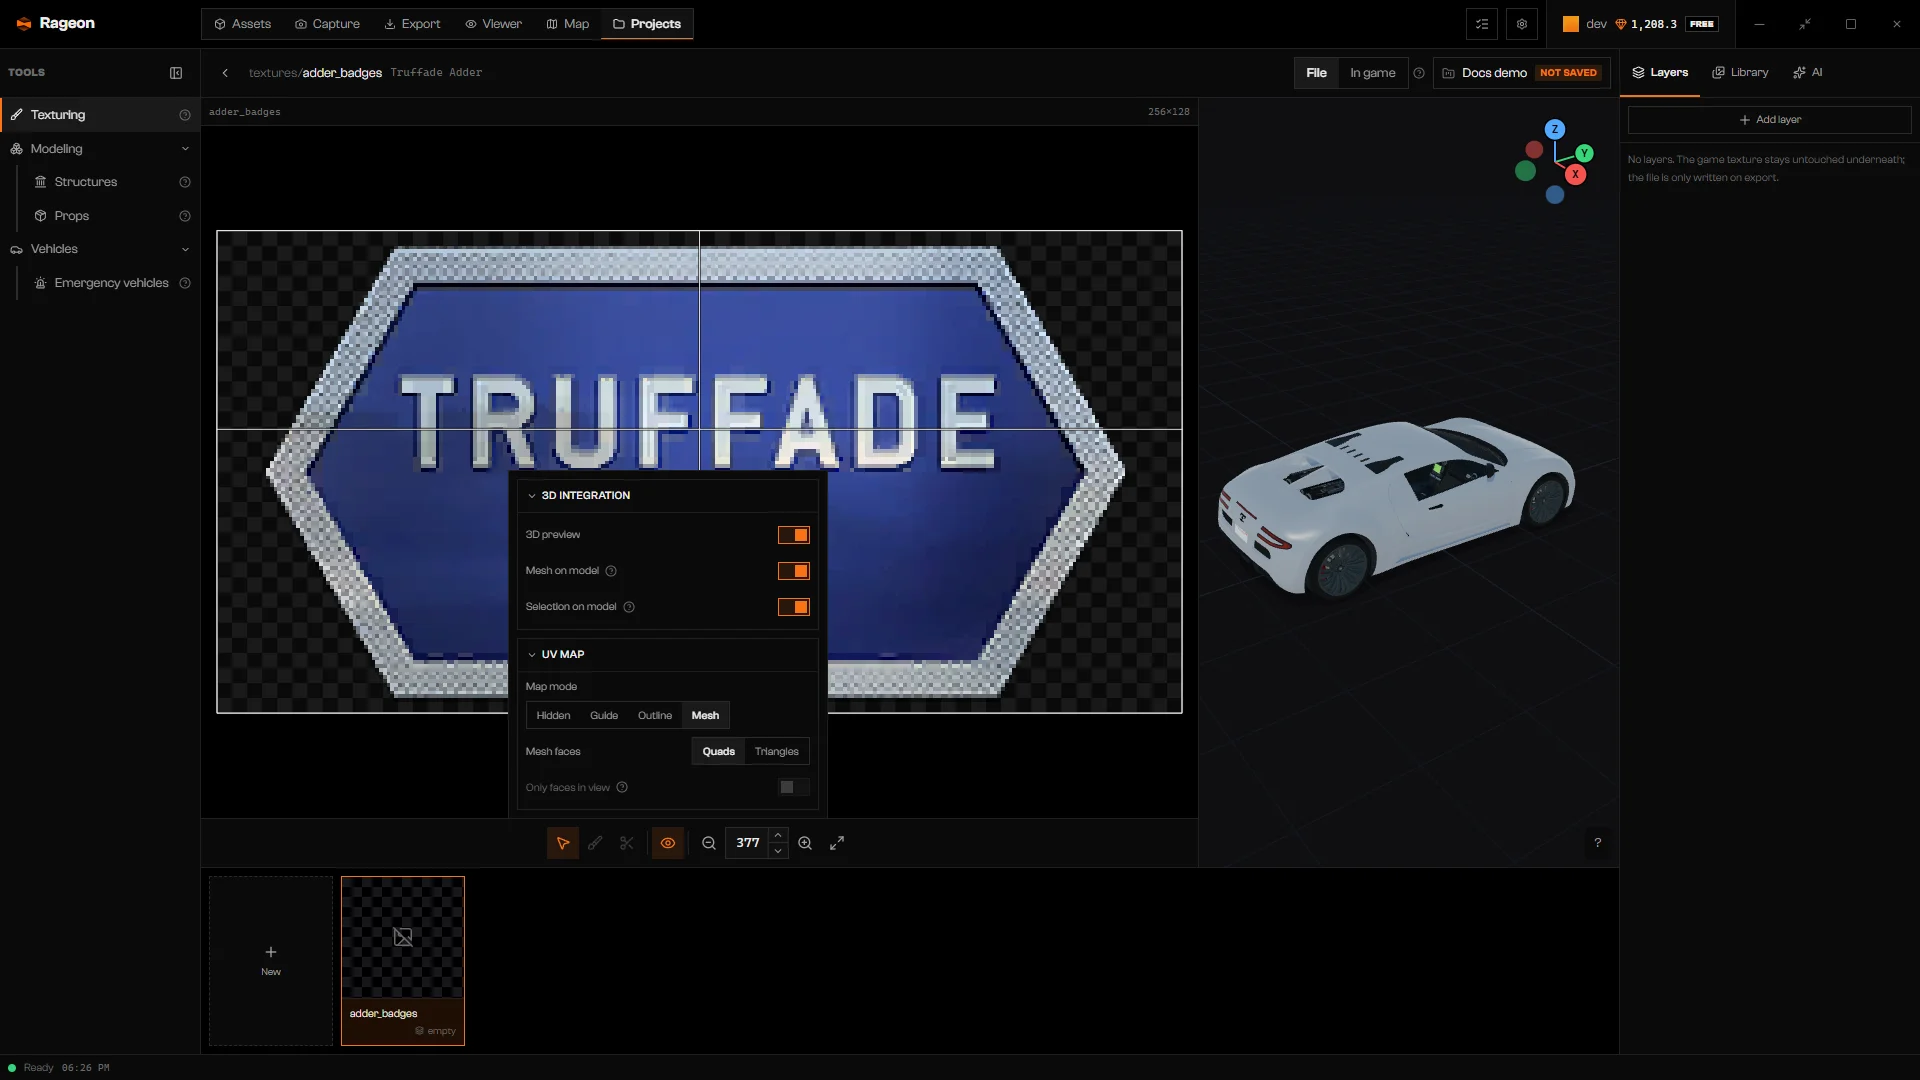Open the Docs demo project selector
Image resolution: width=1920 pixels, height=1080 pixels.
tap(1521, 73)
